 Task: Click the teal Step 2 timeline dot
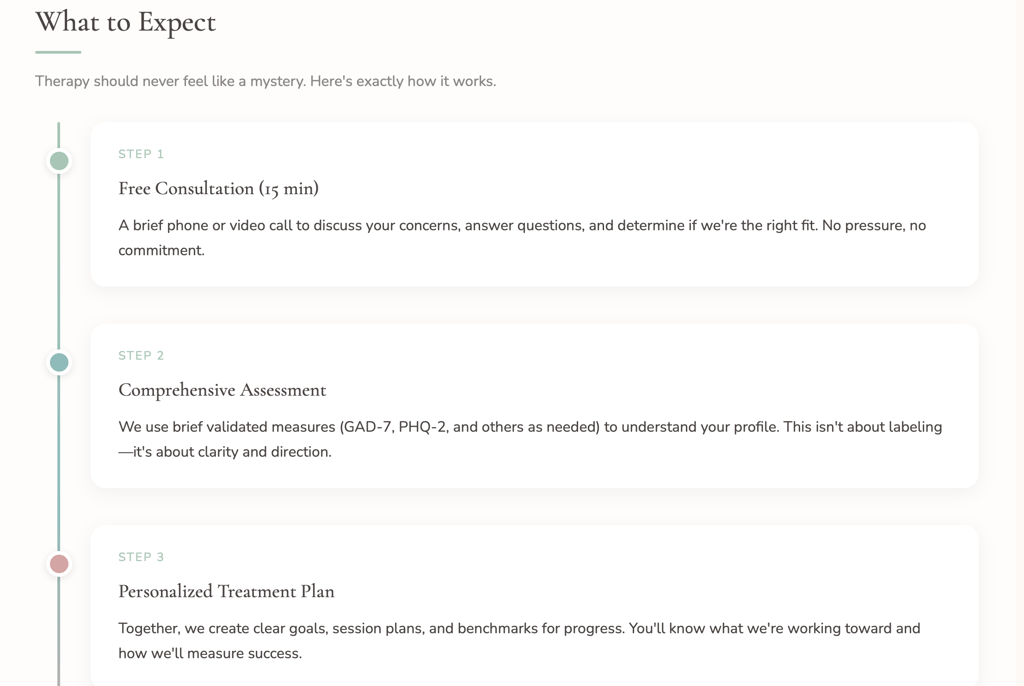tap(59, 362)
